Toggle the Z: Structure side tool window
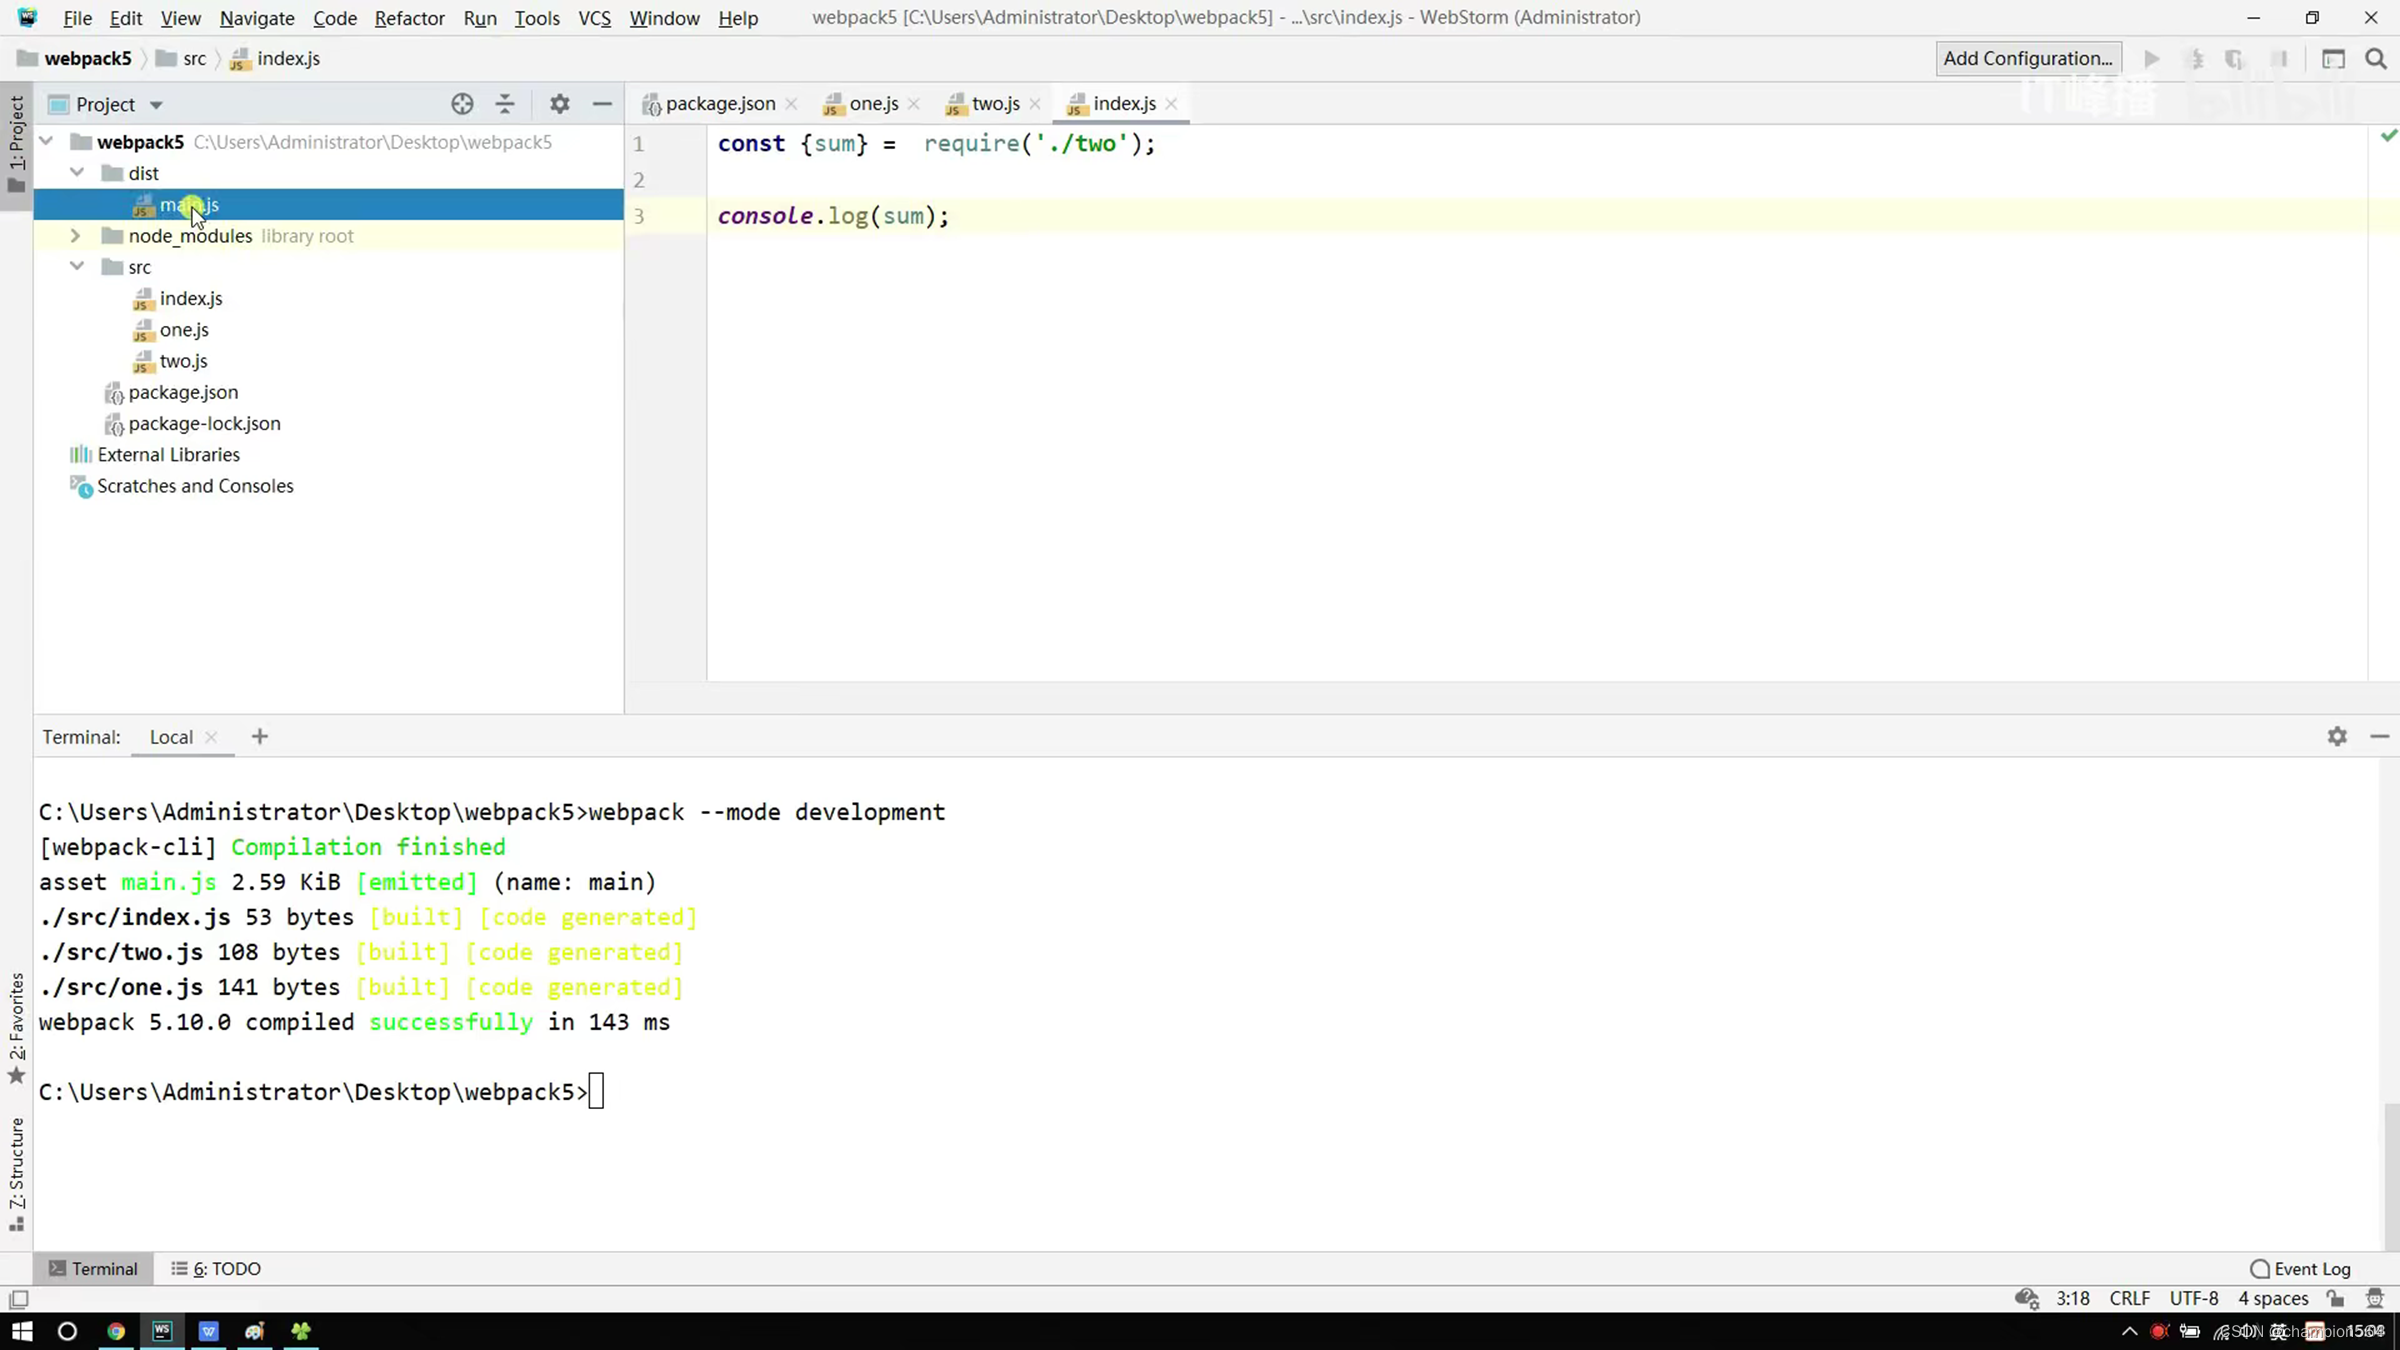This screenshot has width=2400, height=1350. pyautogui.click(x=16, y=1174)
